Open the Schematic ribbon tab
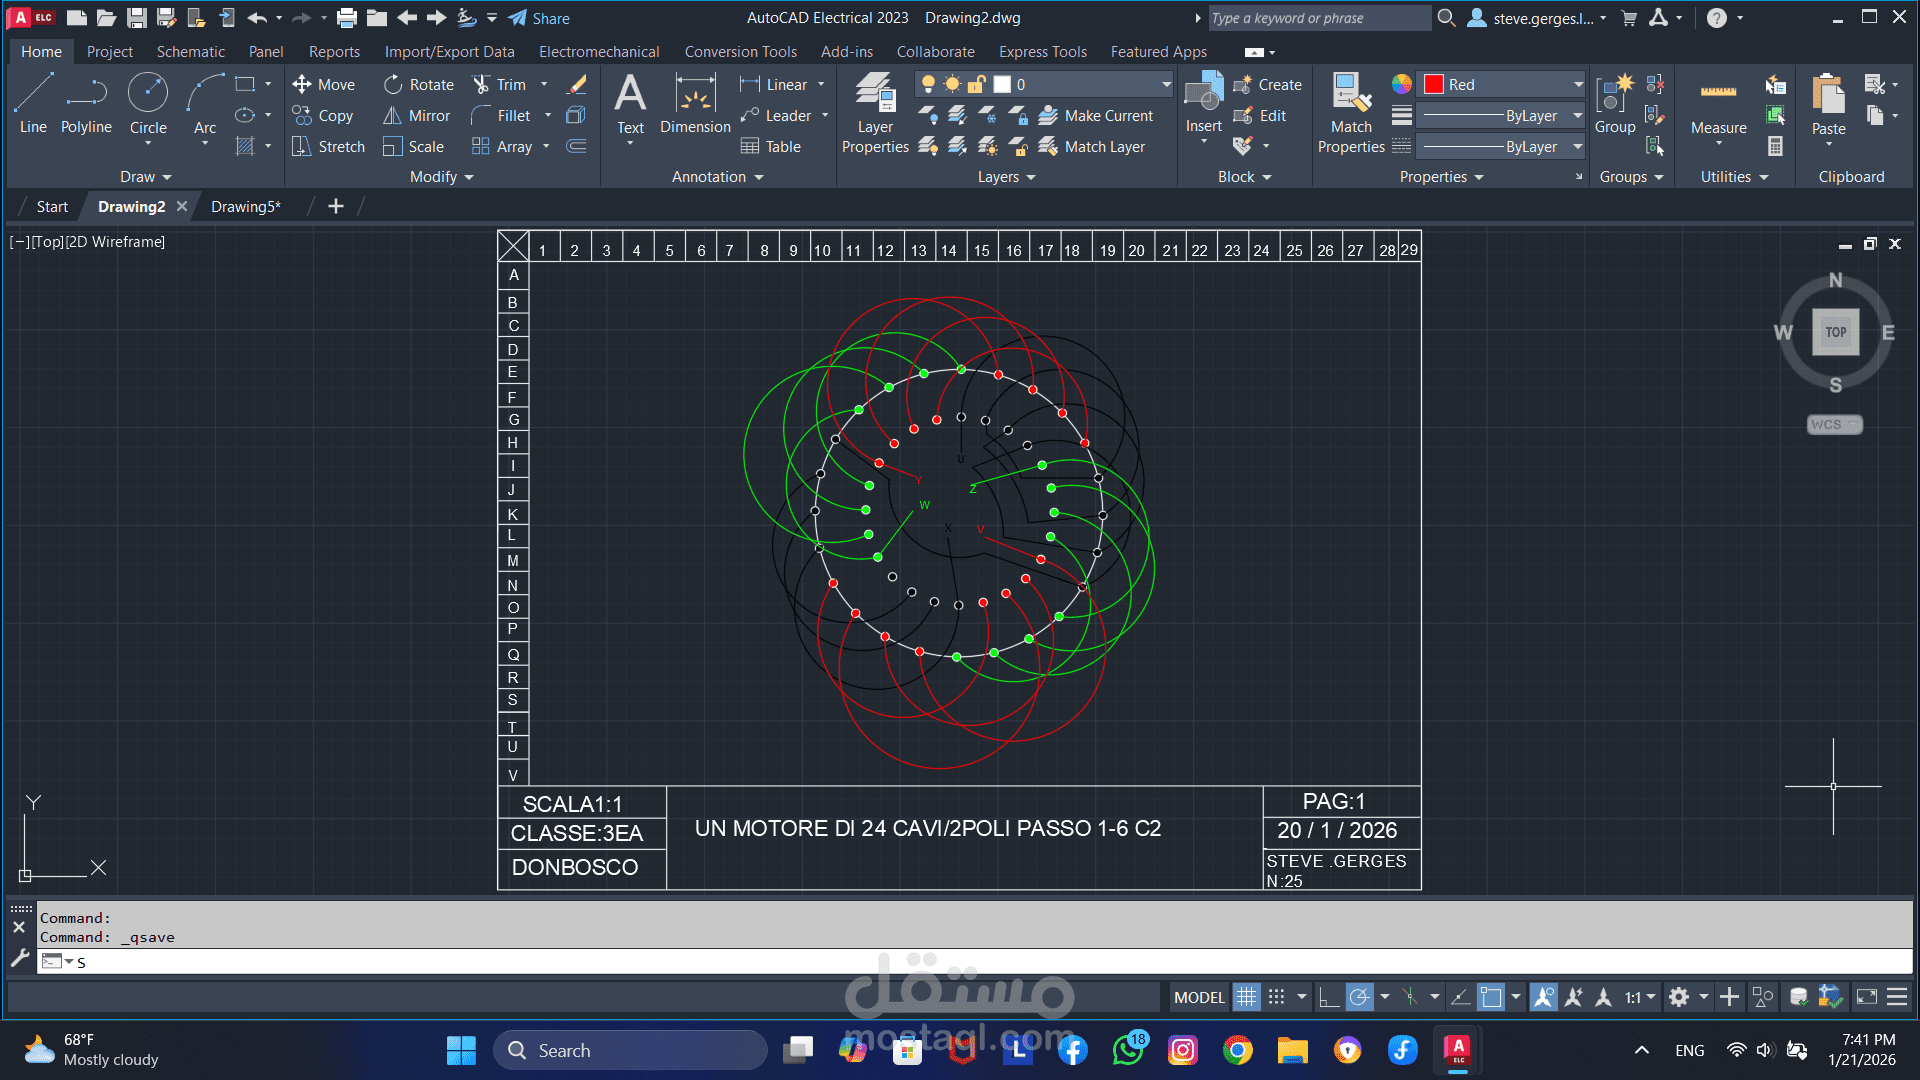The width and height of the screenshot is (1920, 1080). [190, 52]
